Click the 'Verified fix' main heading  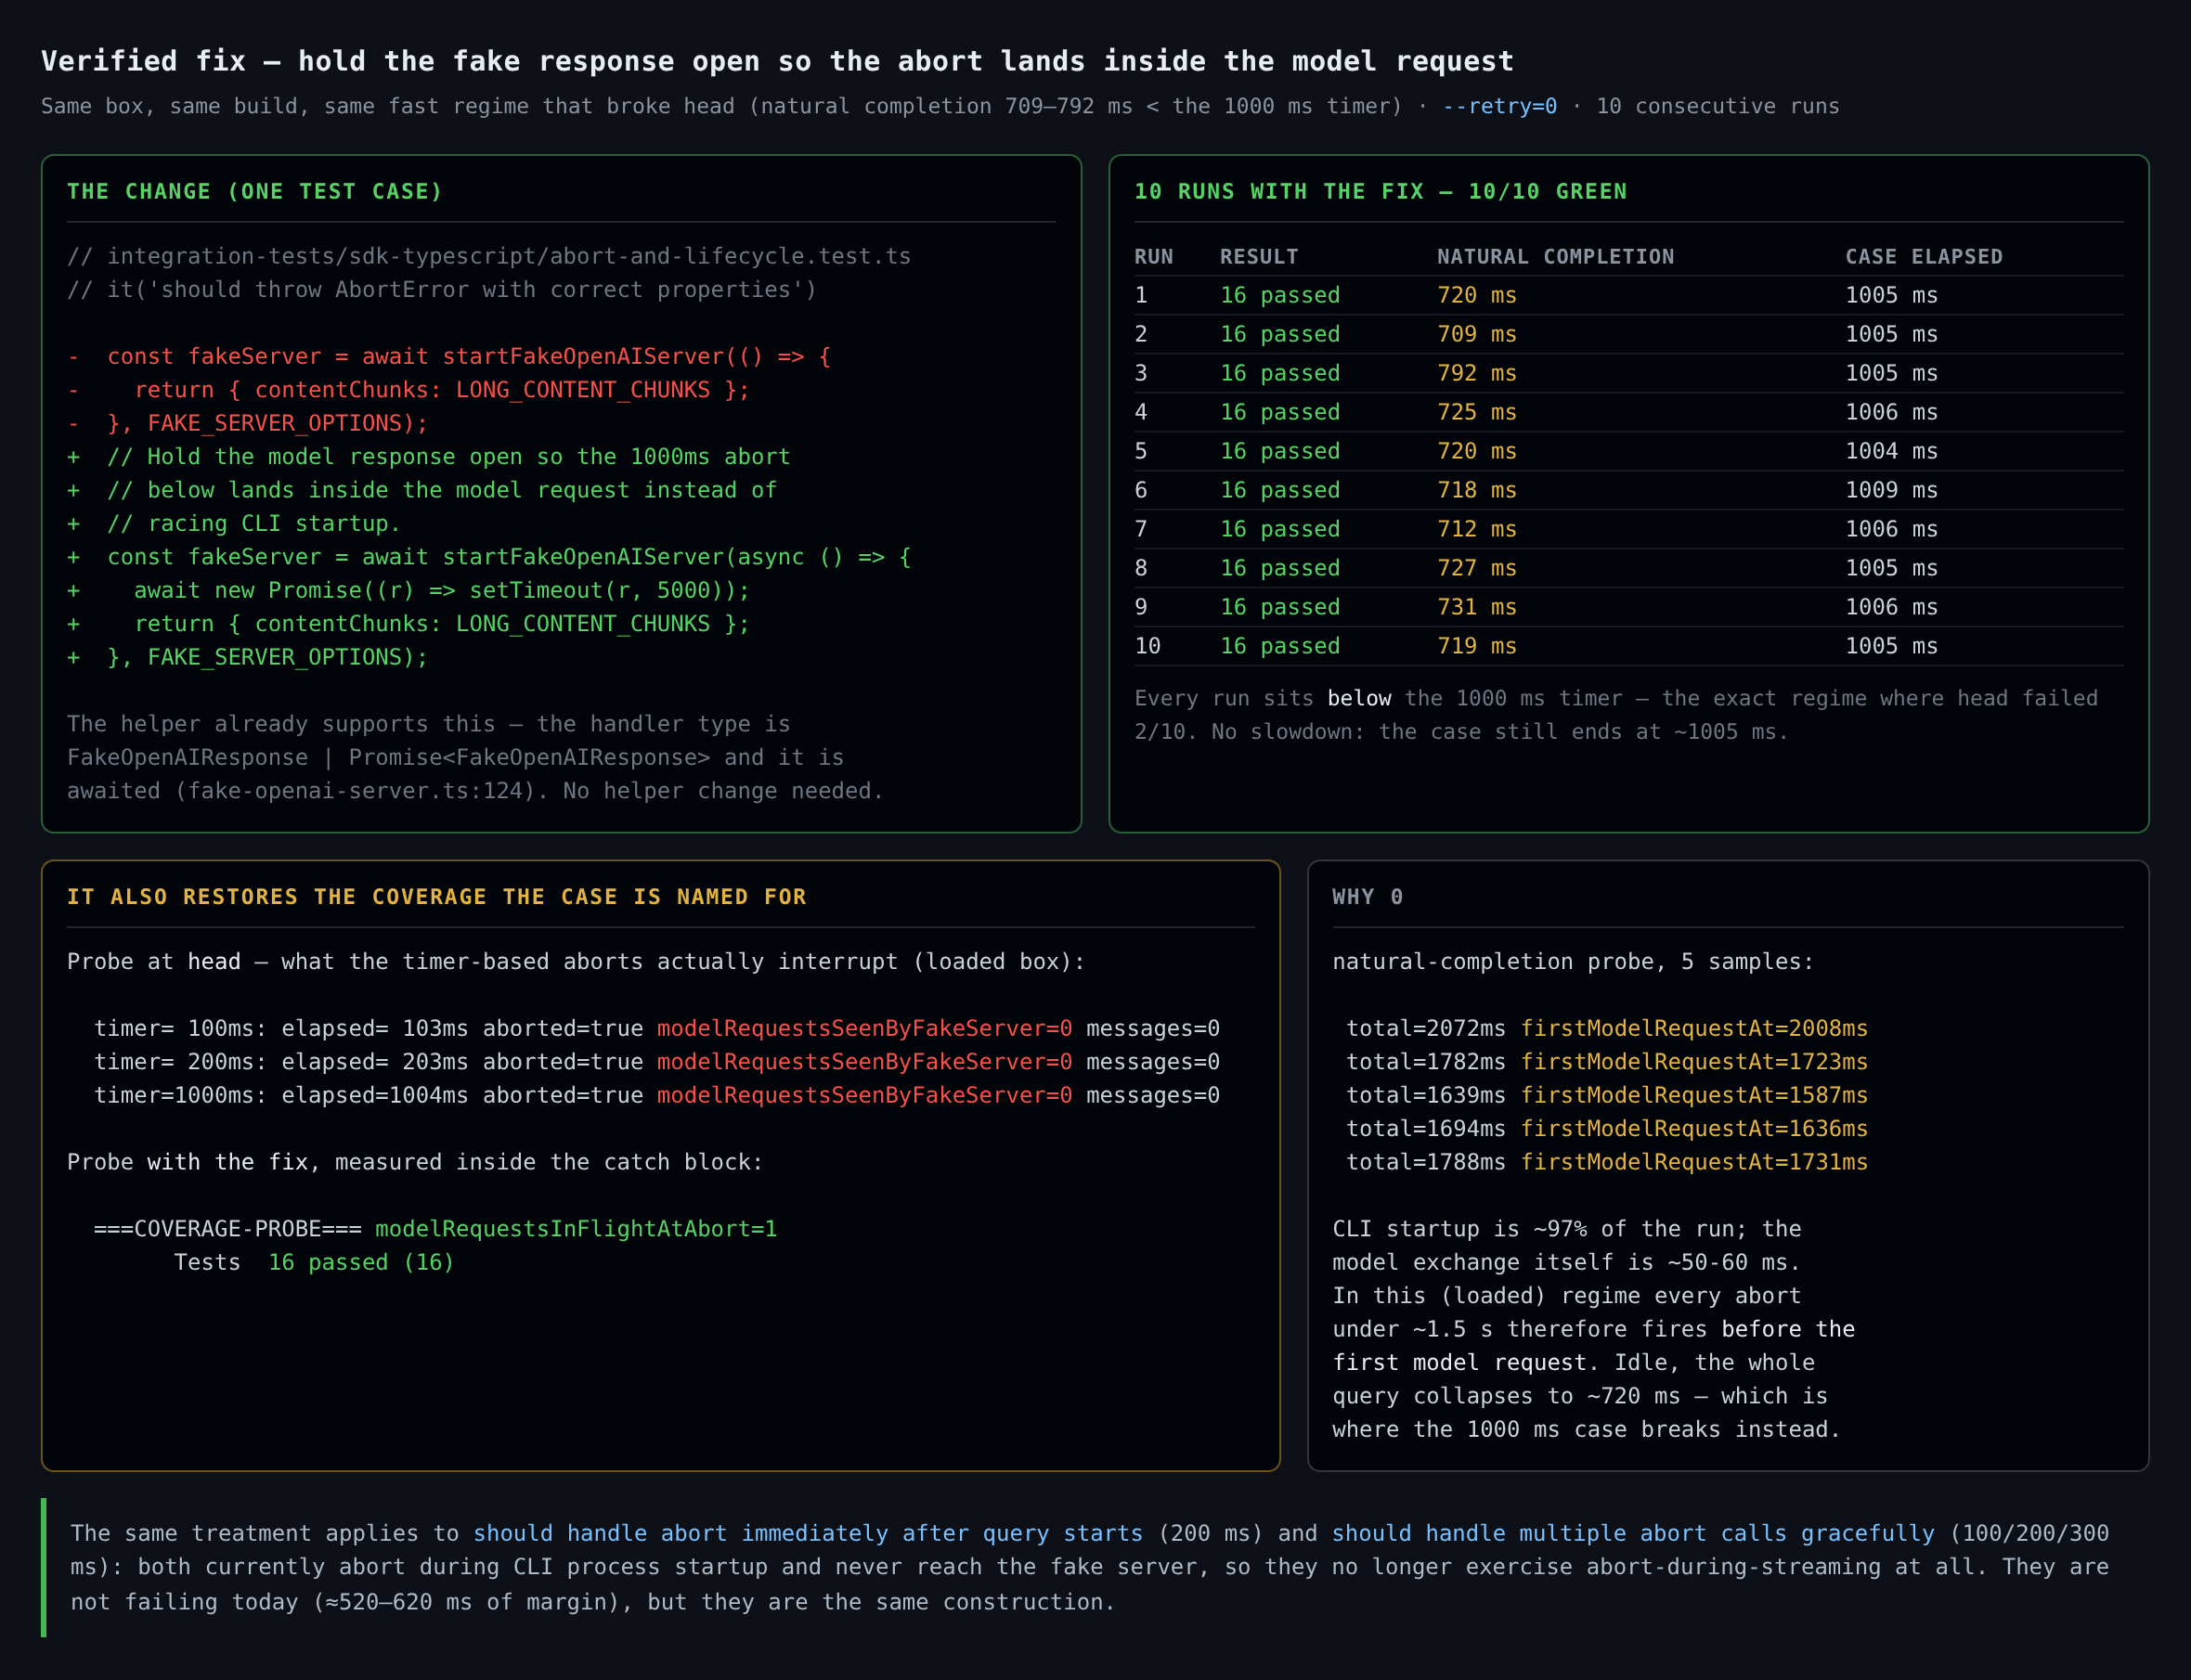click(777, 61)
